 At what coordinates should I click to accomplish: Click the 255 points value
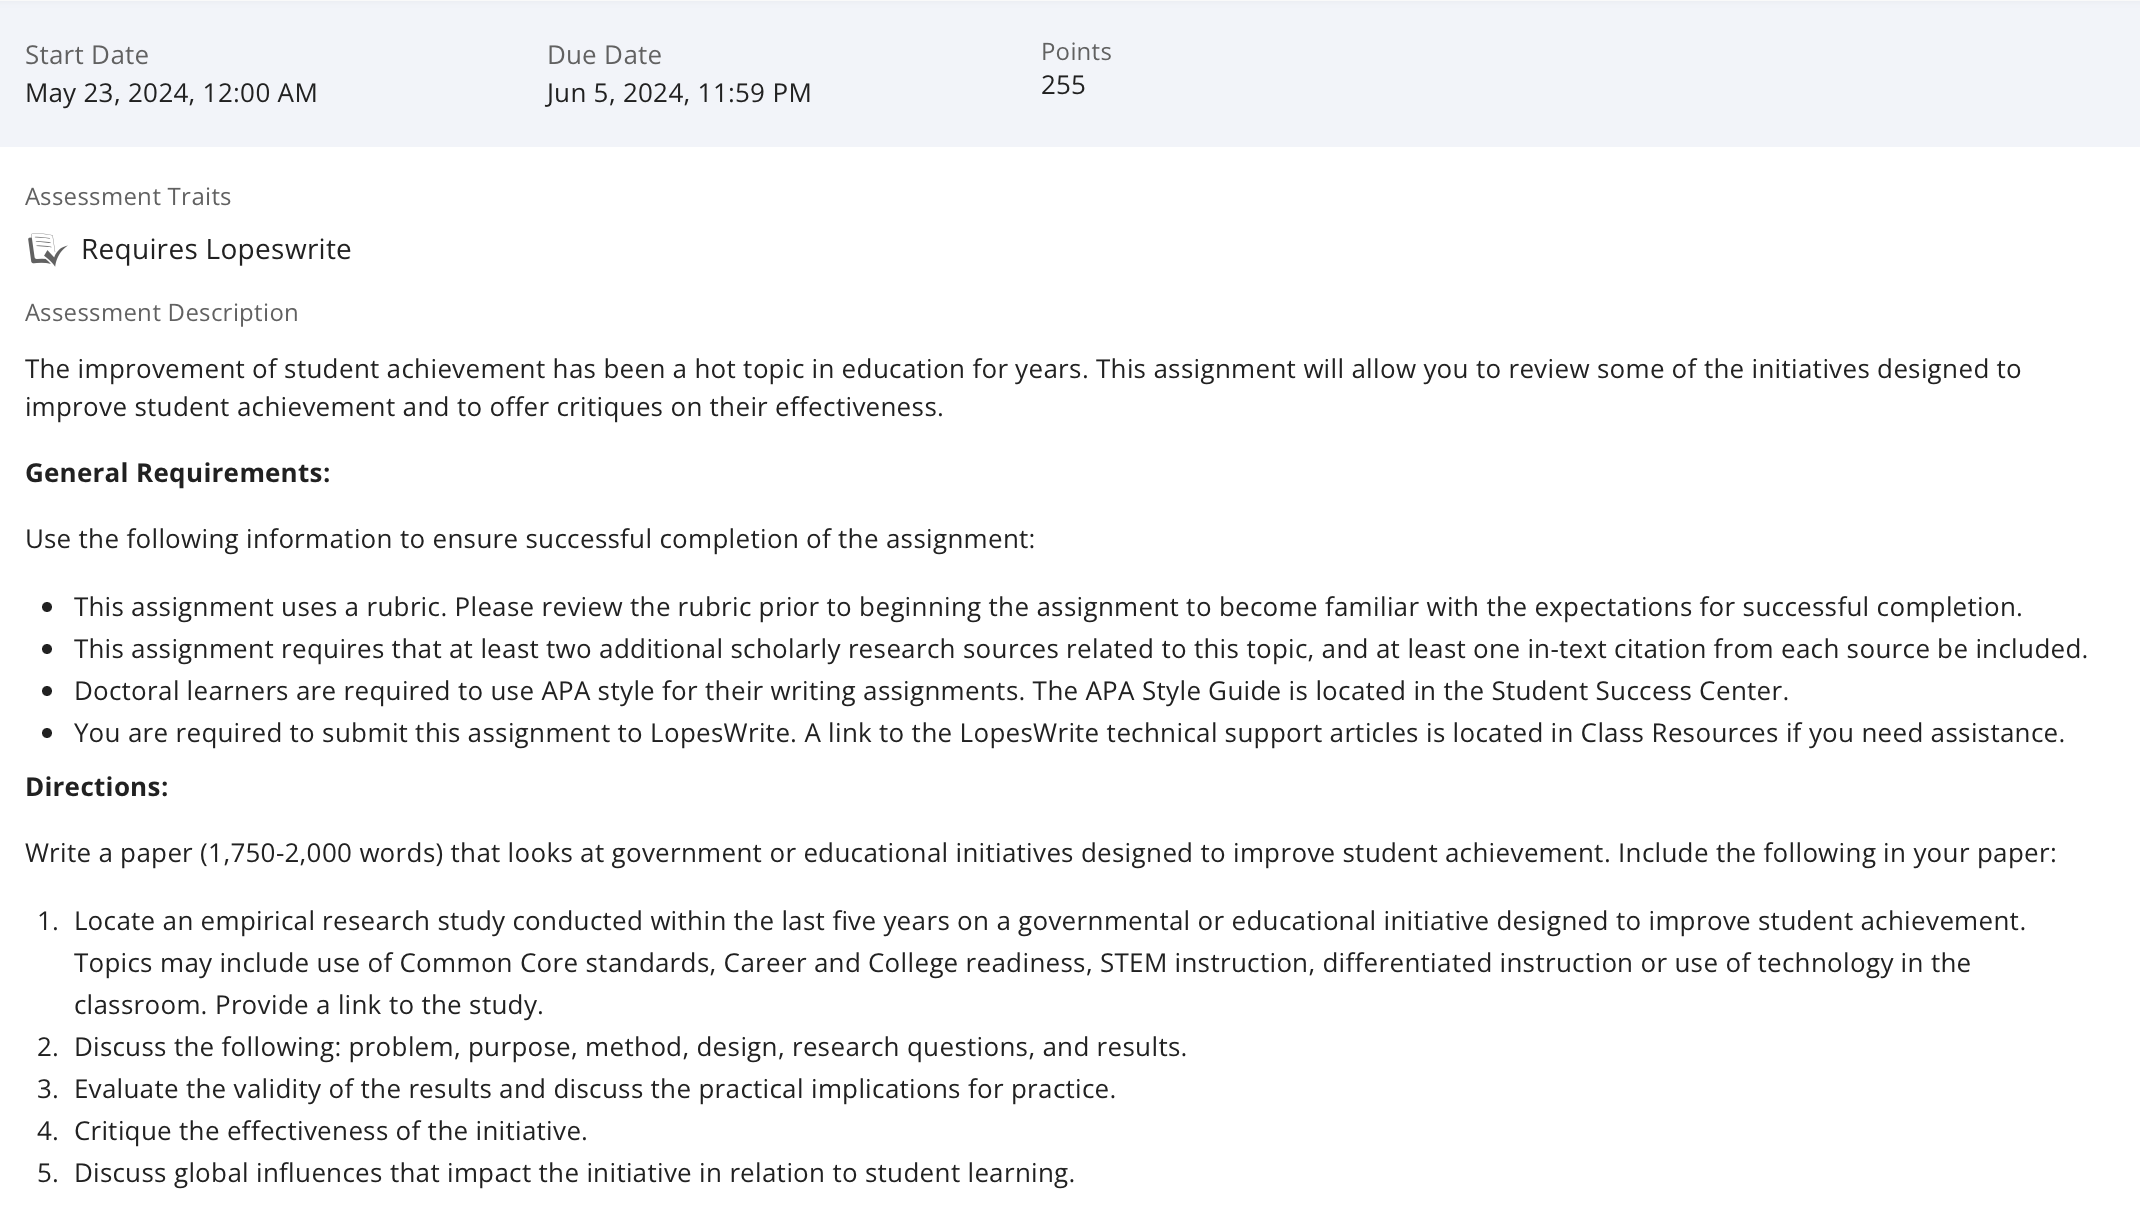pos(1063,85)
